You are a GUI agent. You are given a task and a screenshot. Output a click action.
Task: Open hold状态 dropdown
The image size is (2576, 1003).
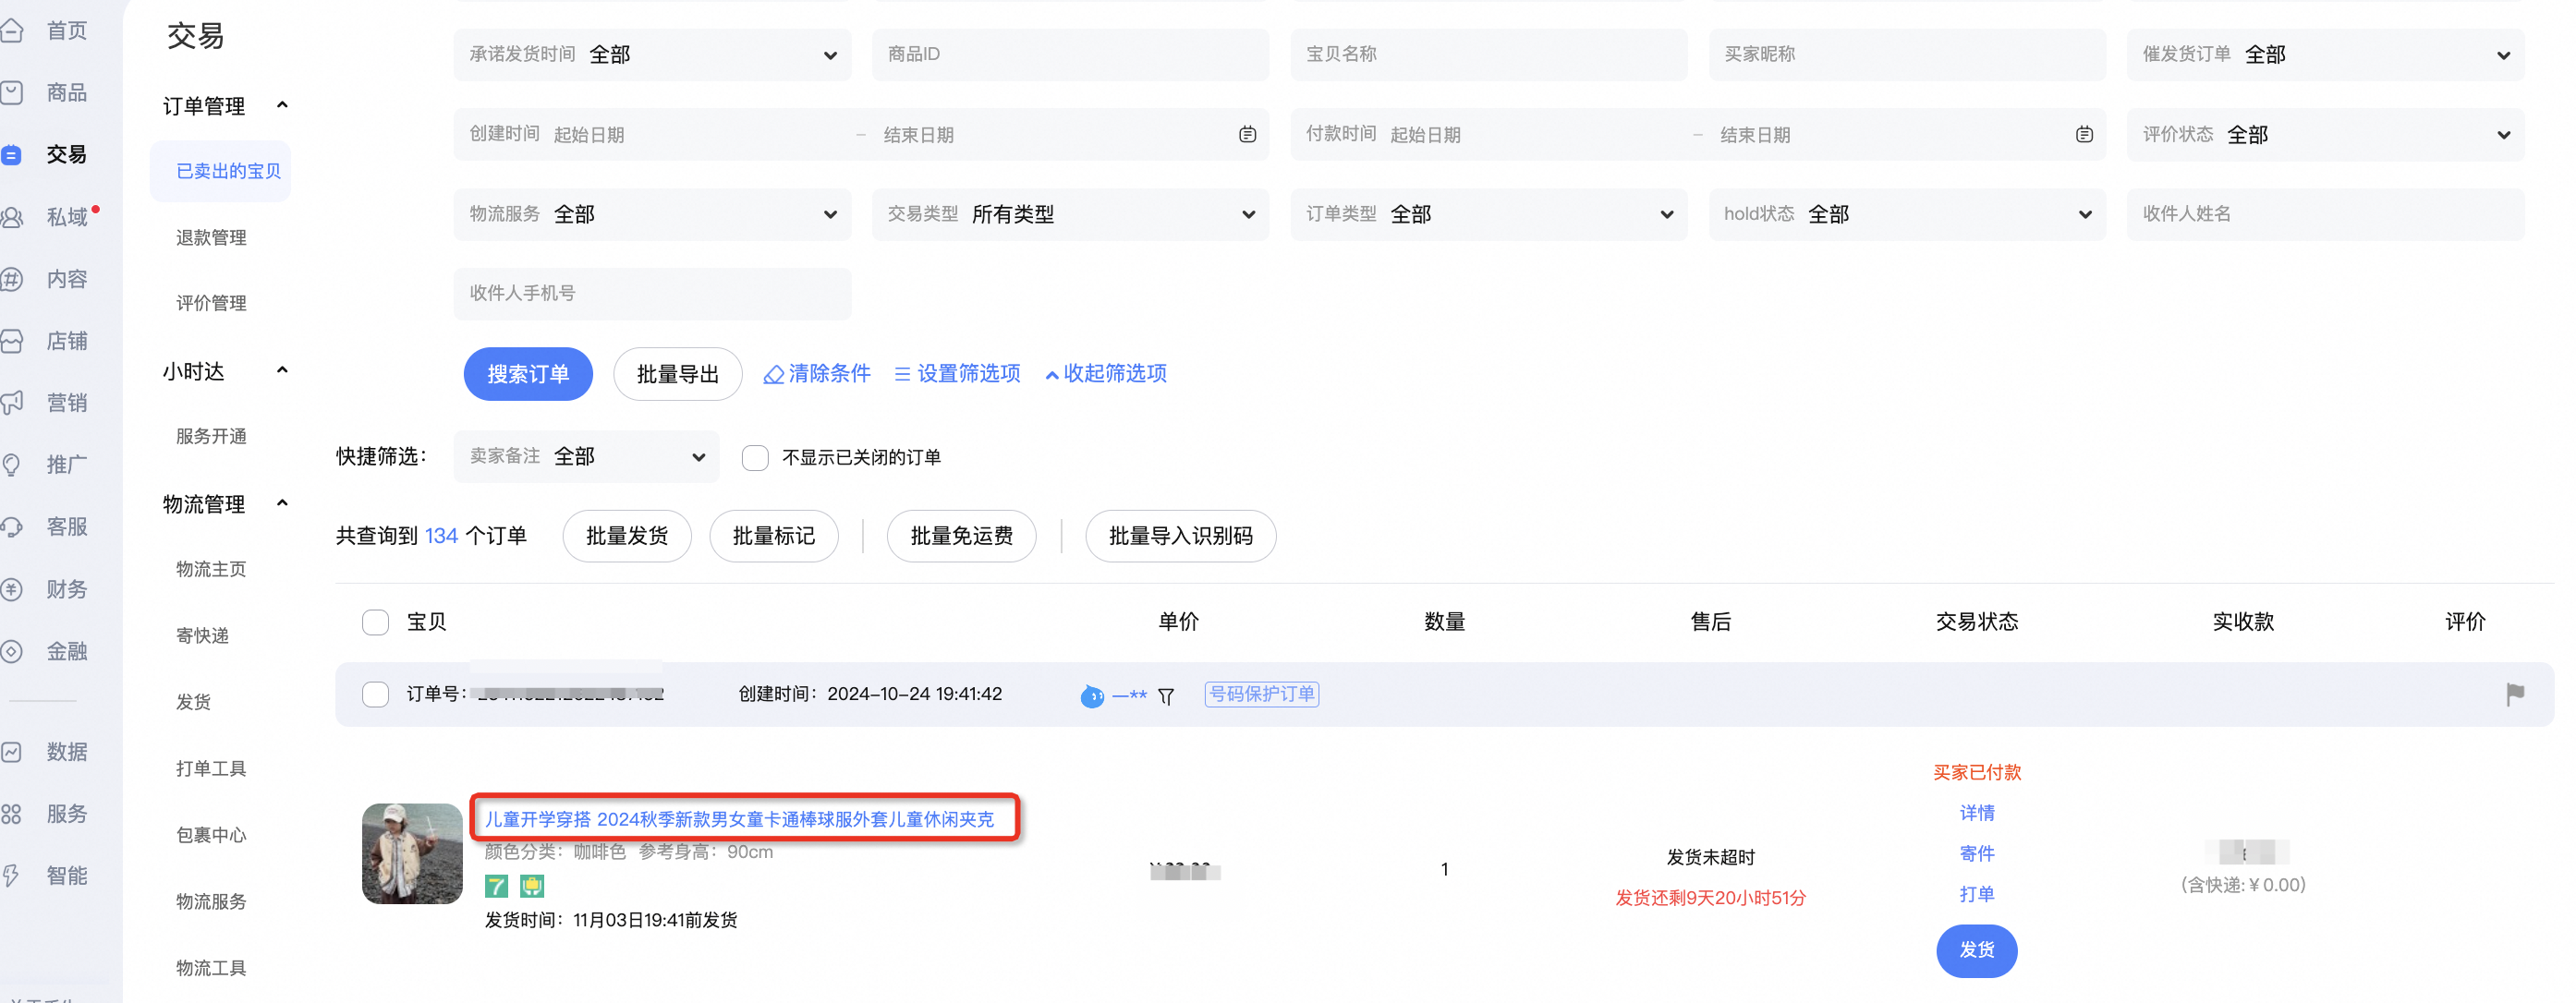1907,214
